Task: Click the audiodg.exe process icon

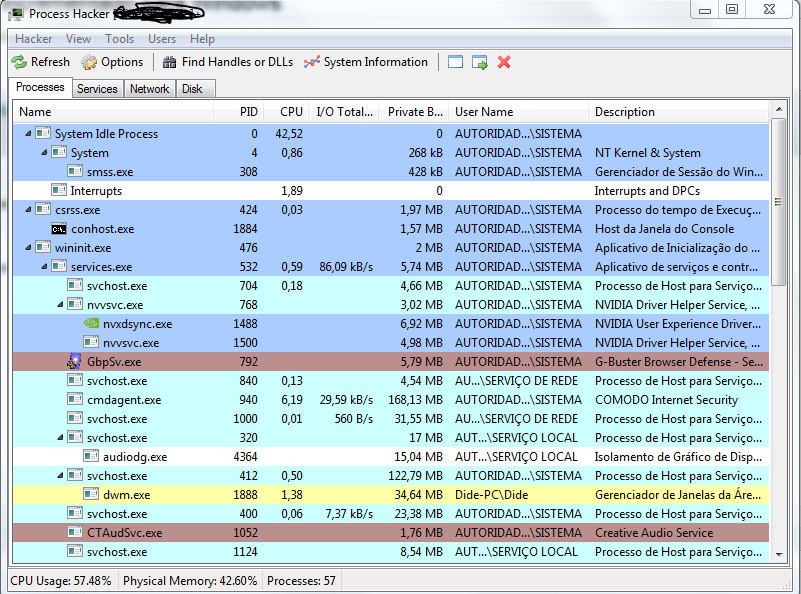Action: pyautogui.click(x=91, y=456)
